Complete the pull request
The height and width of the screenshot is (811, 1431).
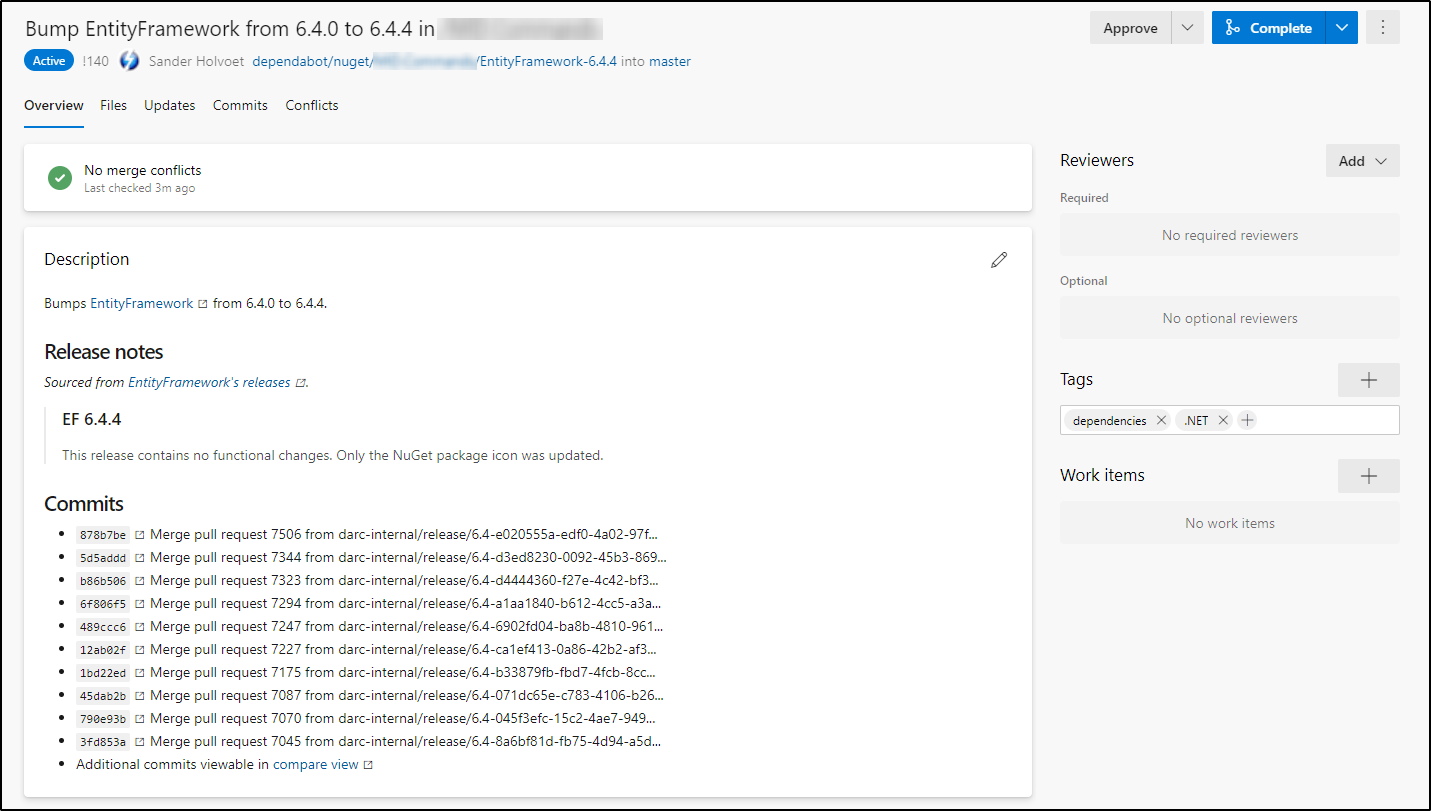point(1268,28)
